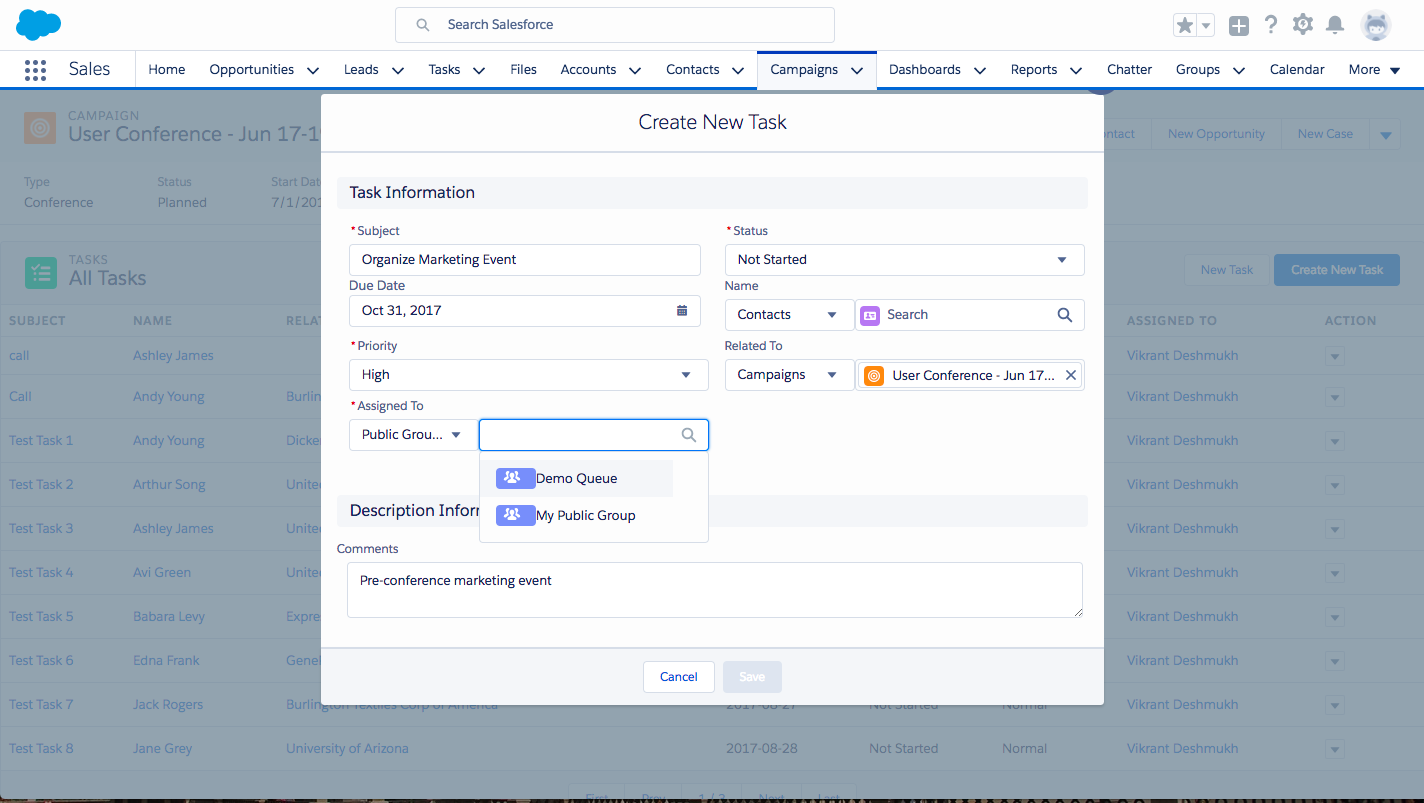
Task: Click the user avatar profile icon
Action: pos(1376,25)
